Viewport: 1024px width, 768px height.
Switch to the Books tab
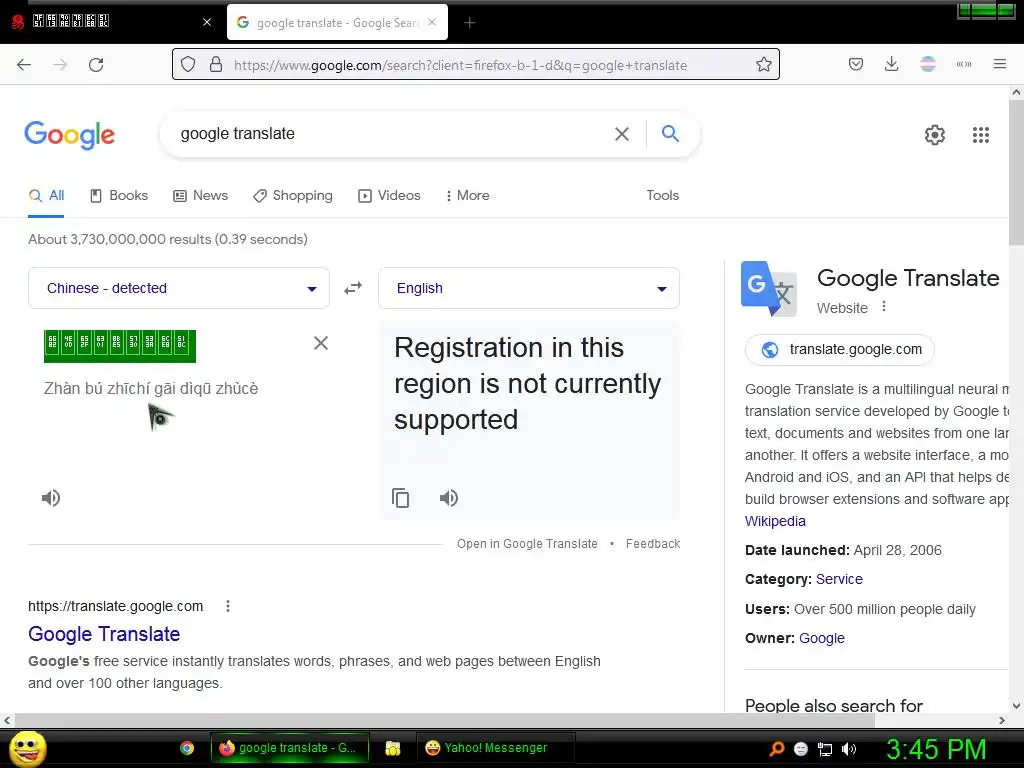coord(119,195)
